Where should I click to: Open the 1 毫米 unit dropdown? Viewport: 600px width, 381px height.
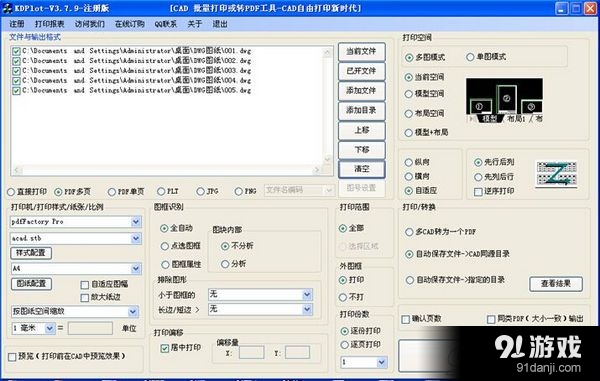point(50,329)
